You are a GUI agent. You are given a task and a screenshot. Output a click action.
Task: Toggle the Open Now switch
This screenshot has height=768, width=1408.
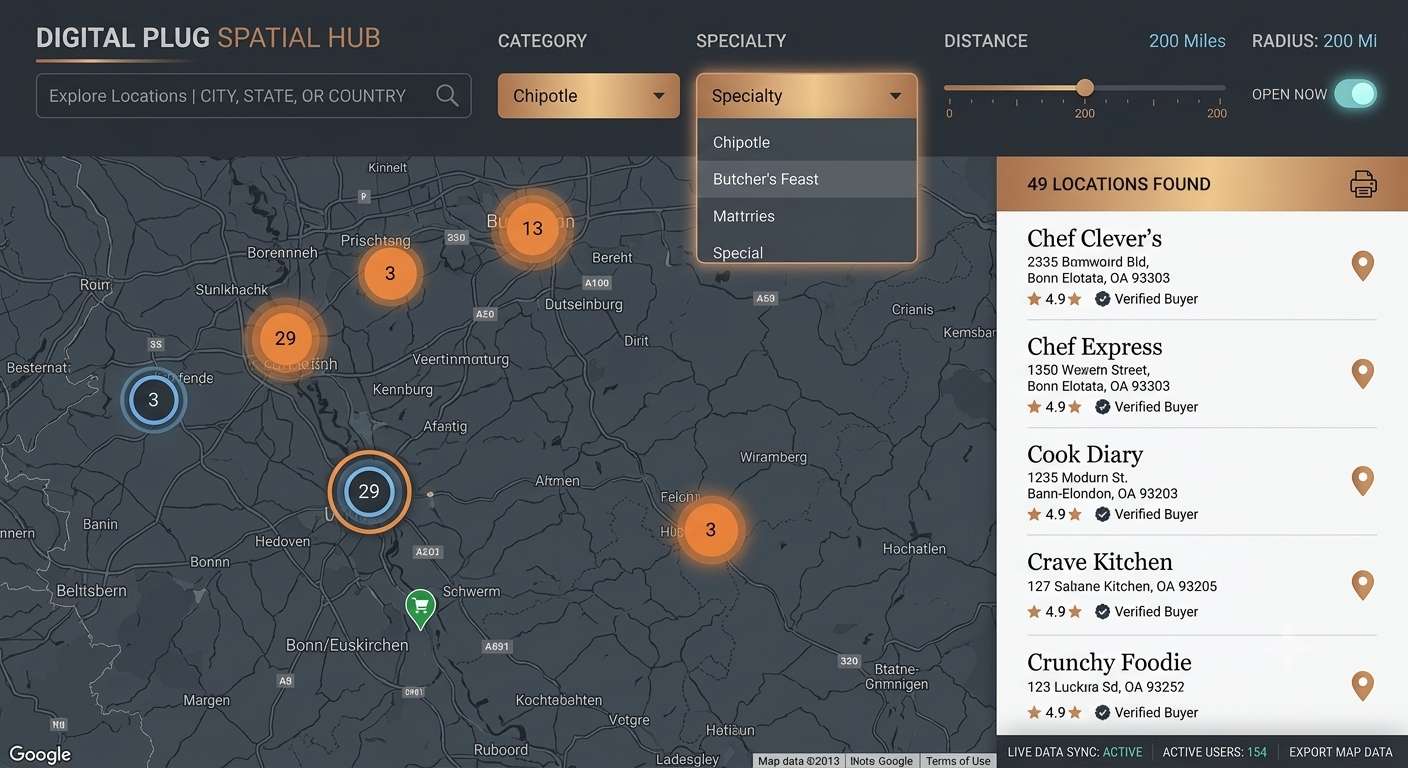1355,94
